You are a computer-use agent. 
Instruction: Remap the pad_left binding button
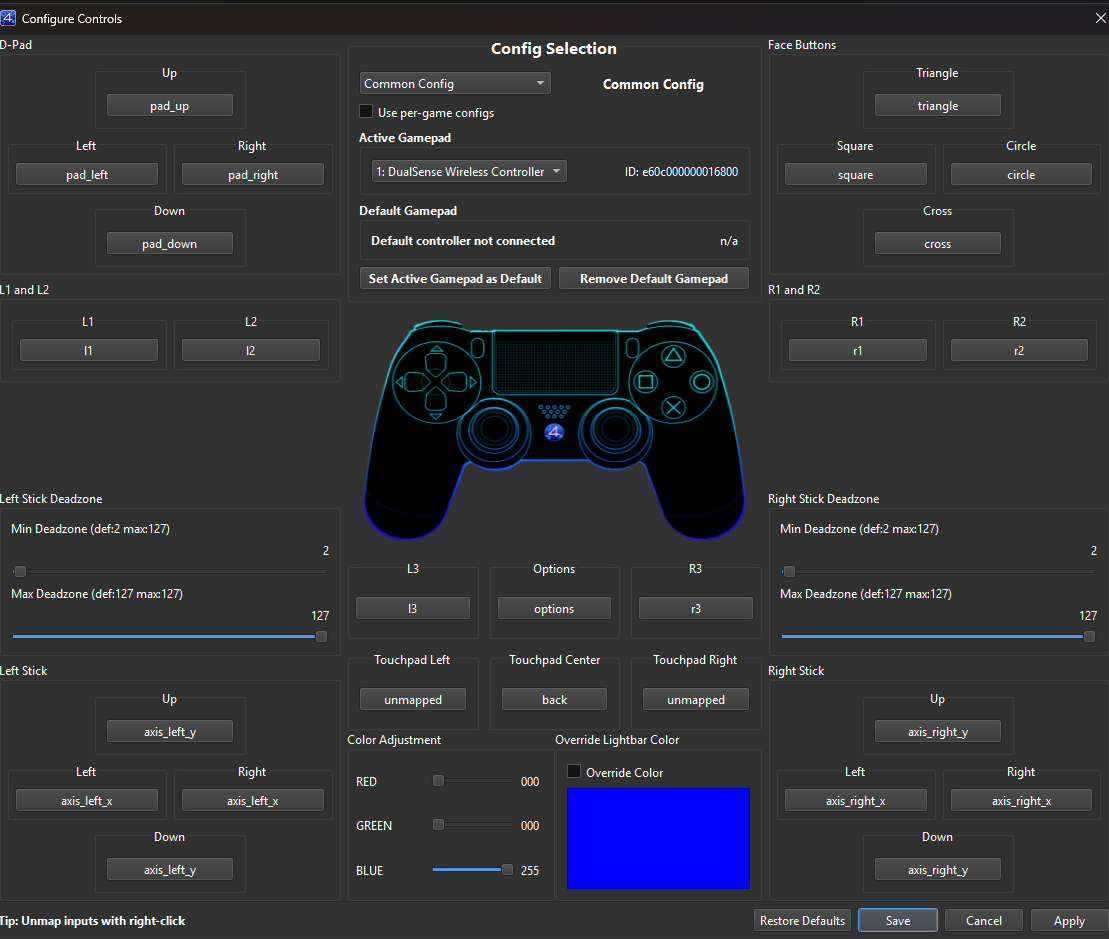[87, 175]
